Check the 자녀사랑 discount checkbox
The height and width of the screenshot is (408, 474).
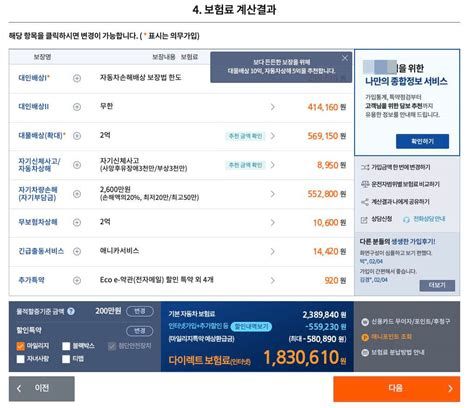pos(21,359)
